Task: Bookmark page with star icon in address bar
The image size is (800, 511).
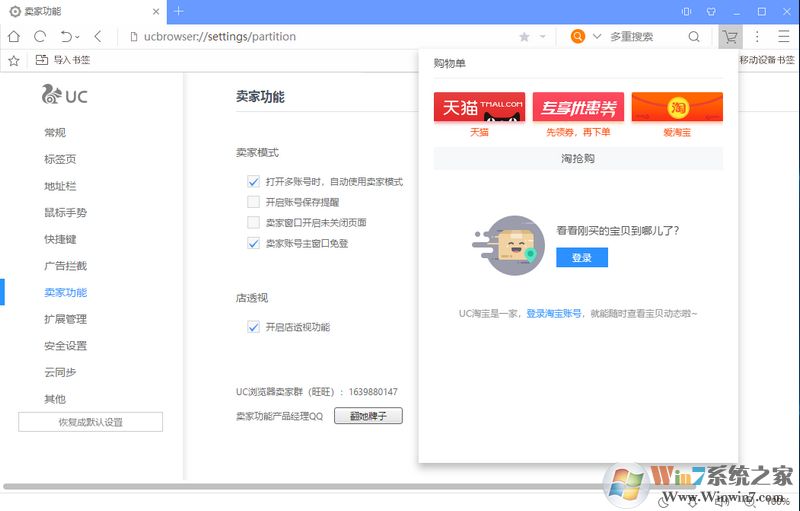Action: [x=524, y=37]
